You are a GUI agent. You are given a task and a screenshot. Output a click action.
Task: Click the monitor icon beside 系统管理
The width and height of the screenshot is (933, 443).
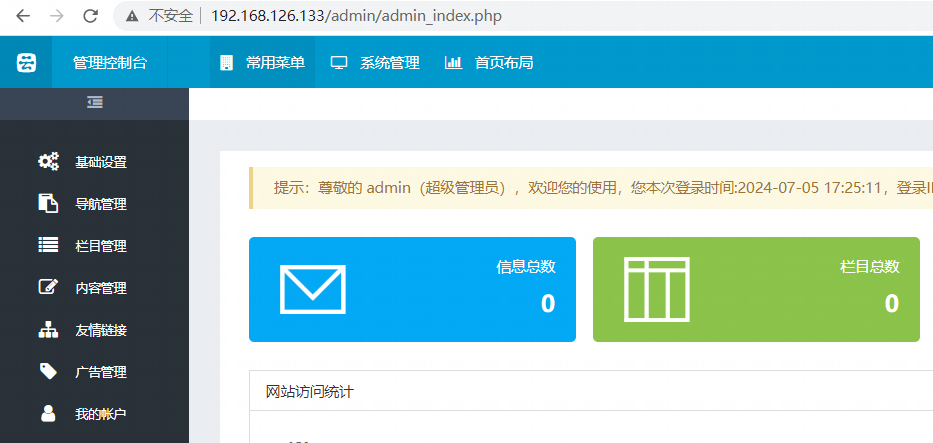[x=339, y=62]
